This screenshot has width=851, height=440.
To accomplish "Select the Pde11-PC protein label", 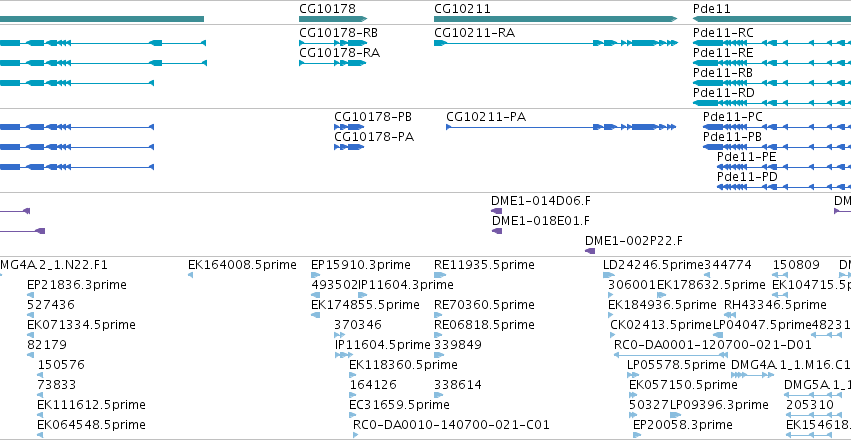I will coord(732,117).
